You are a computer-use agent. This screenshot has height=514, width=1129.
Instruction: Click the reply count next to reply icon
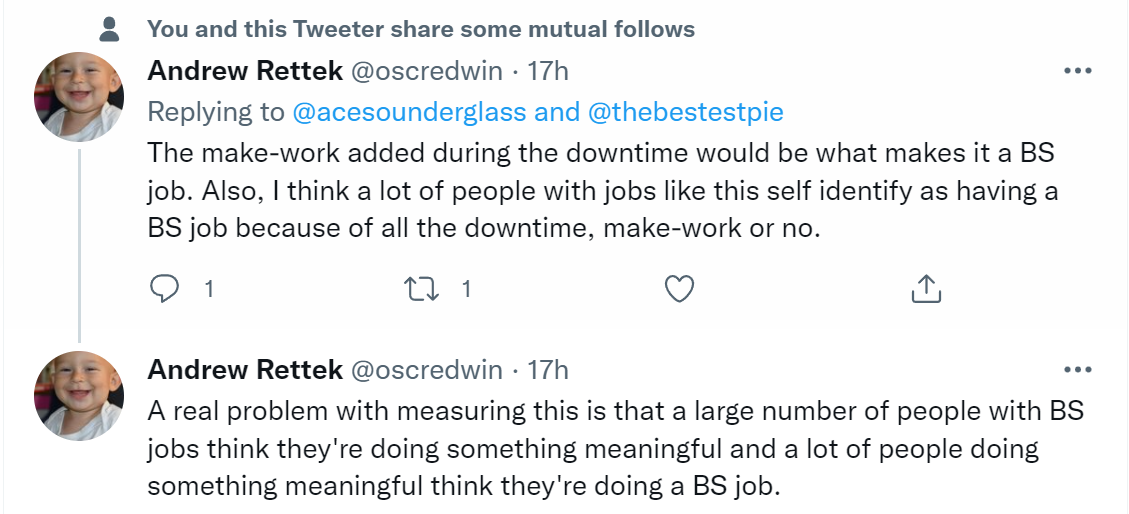(209, 289)
